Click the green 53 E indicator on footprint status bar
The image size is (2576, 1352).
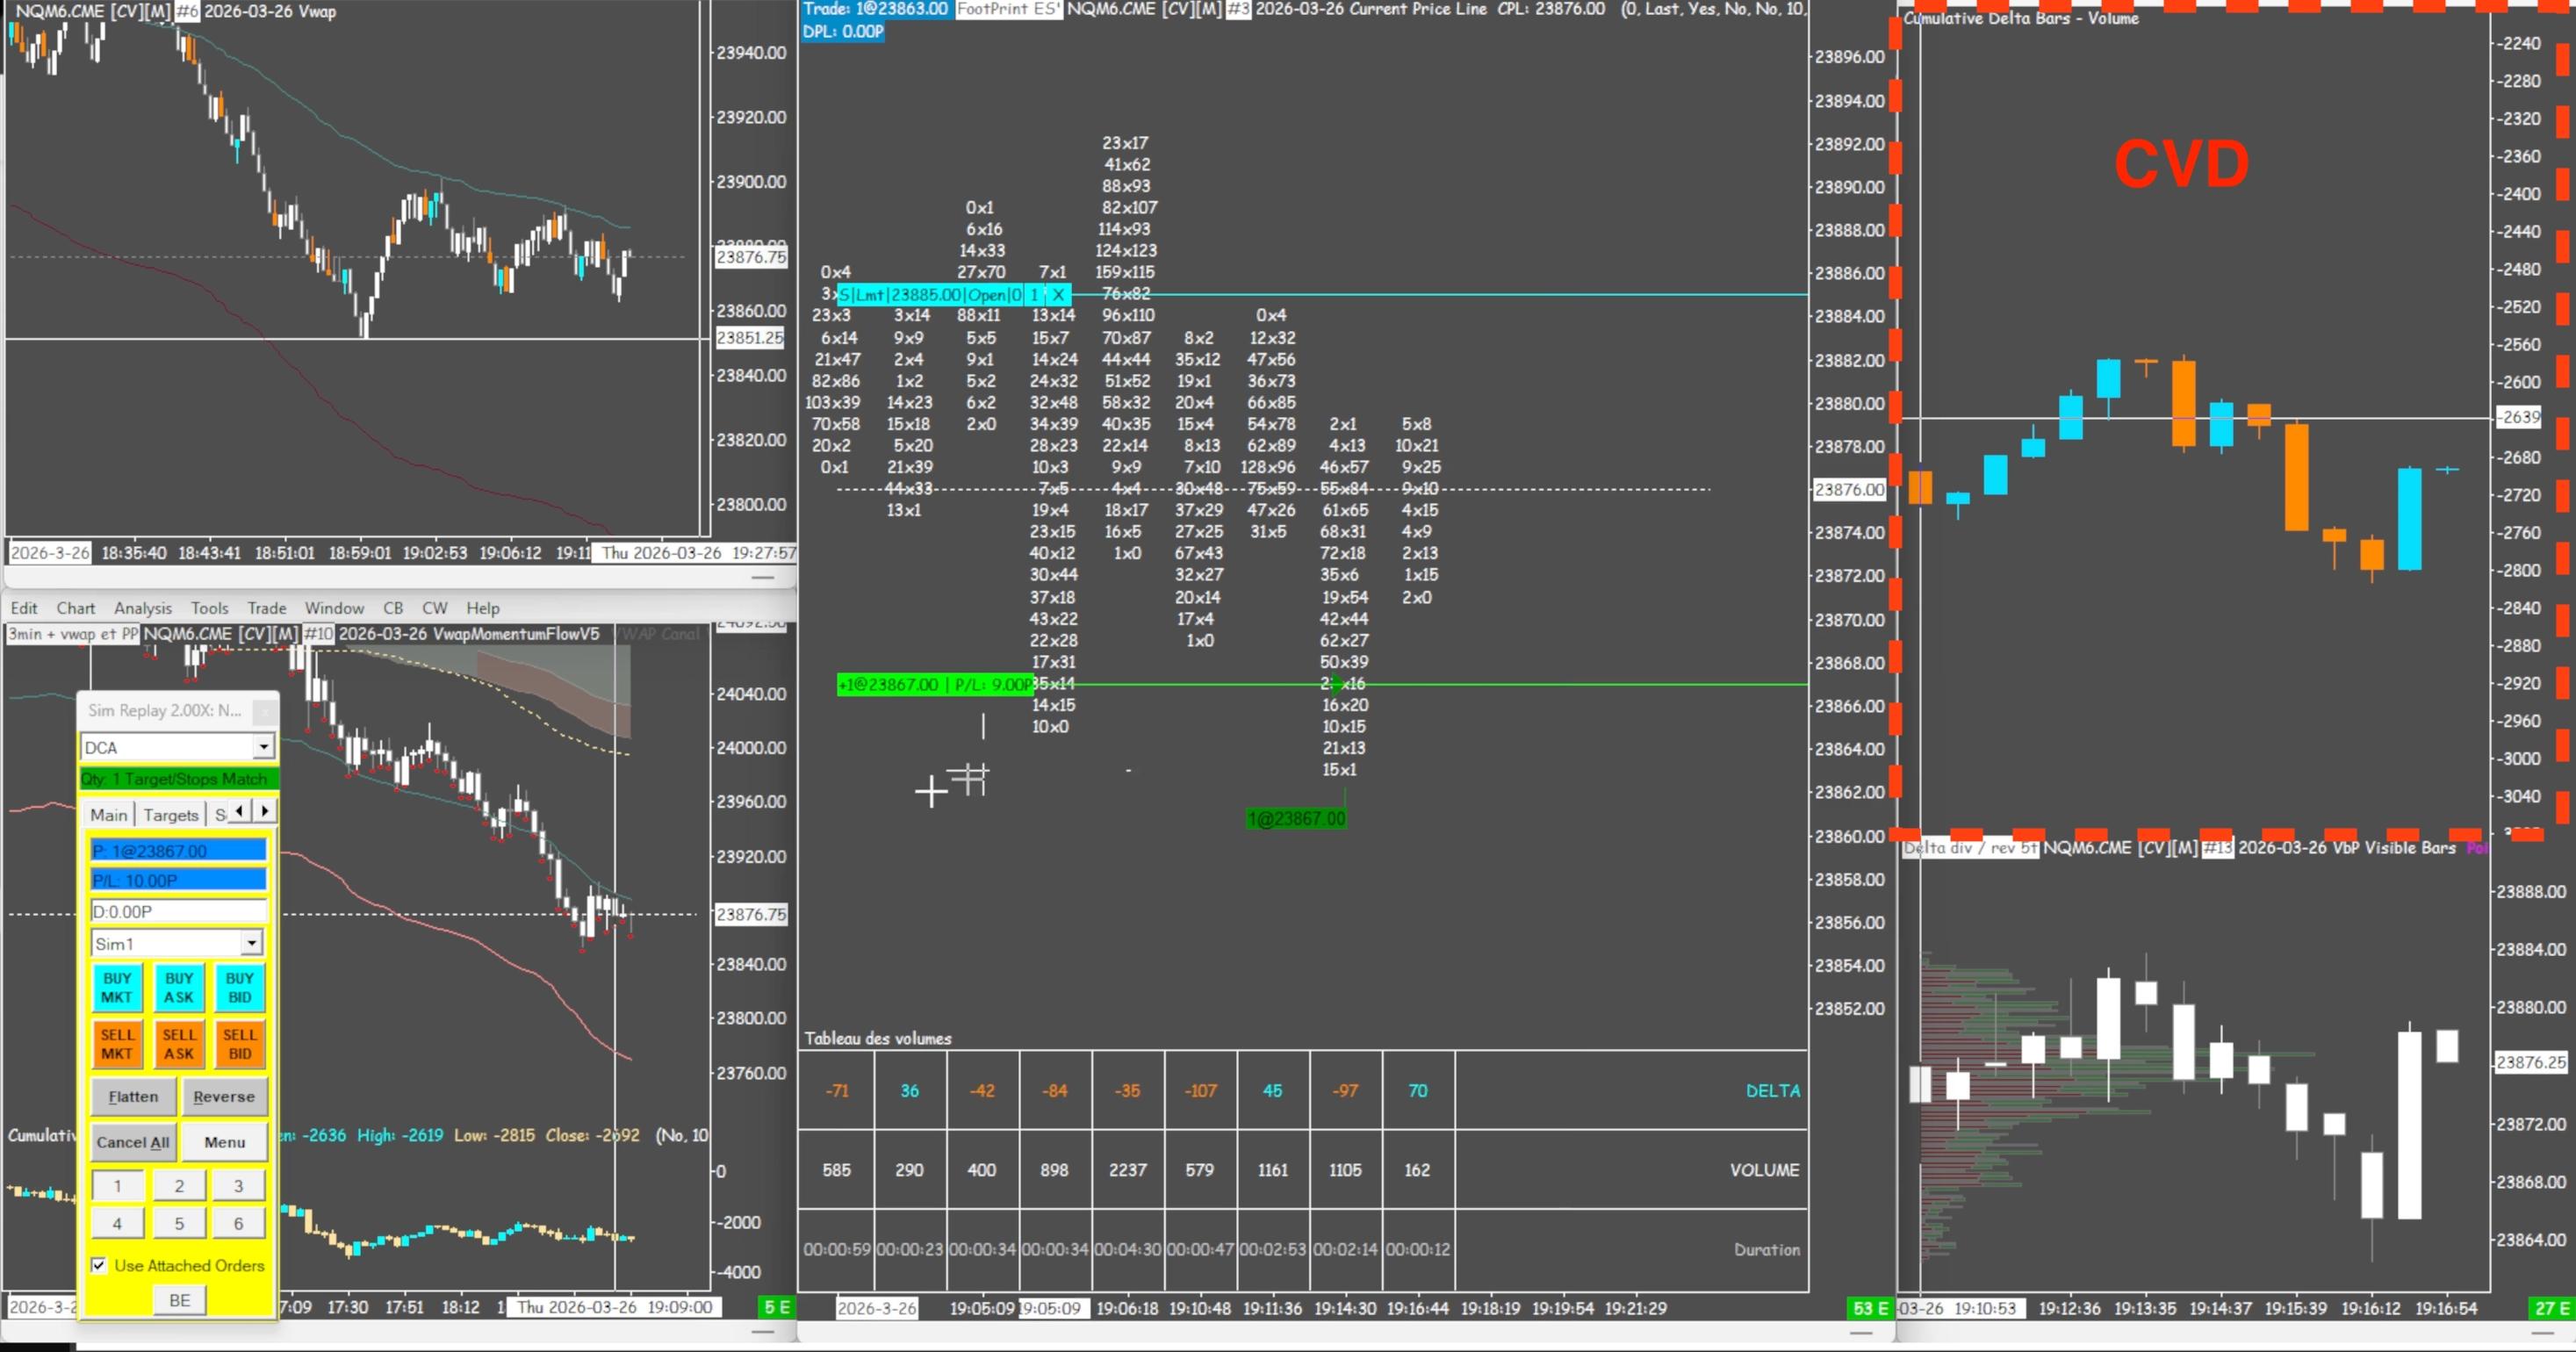click(x=1869, y=1307)
